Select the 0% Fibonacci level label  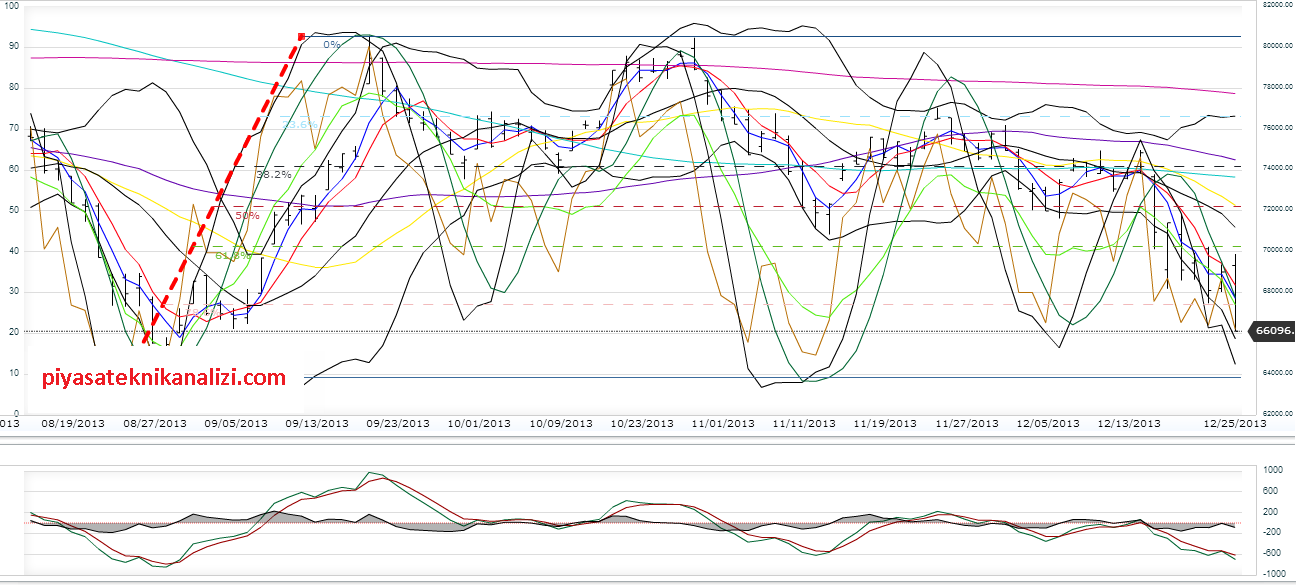331,44
